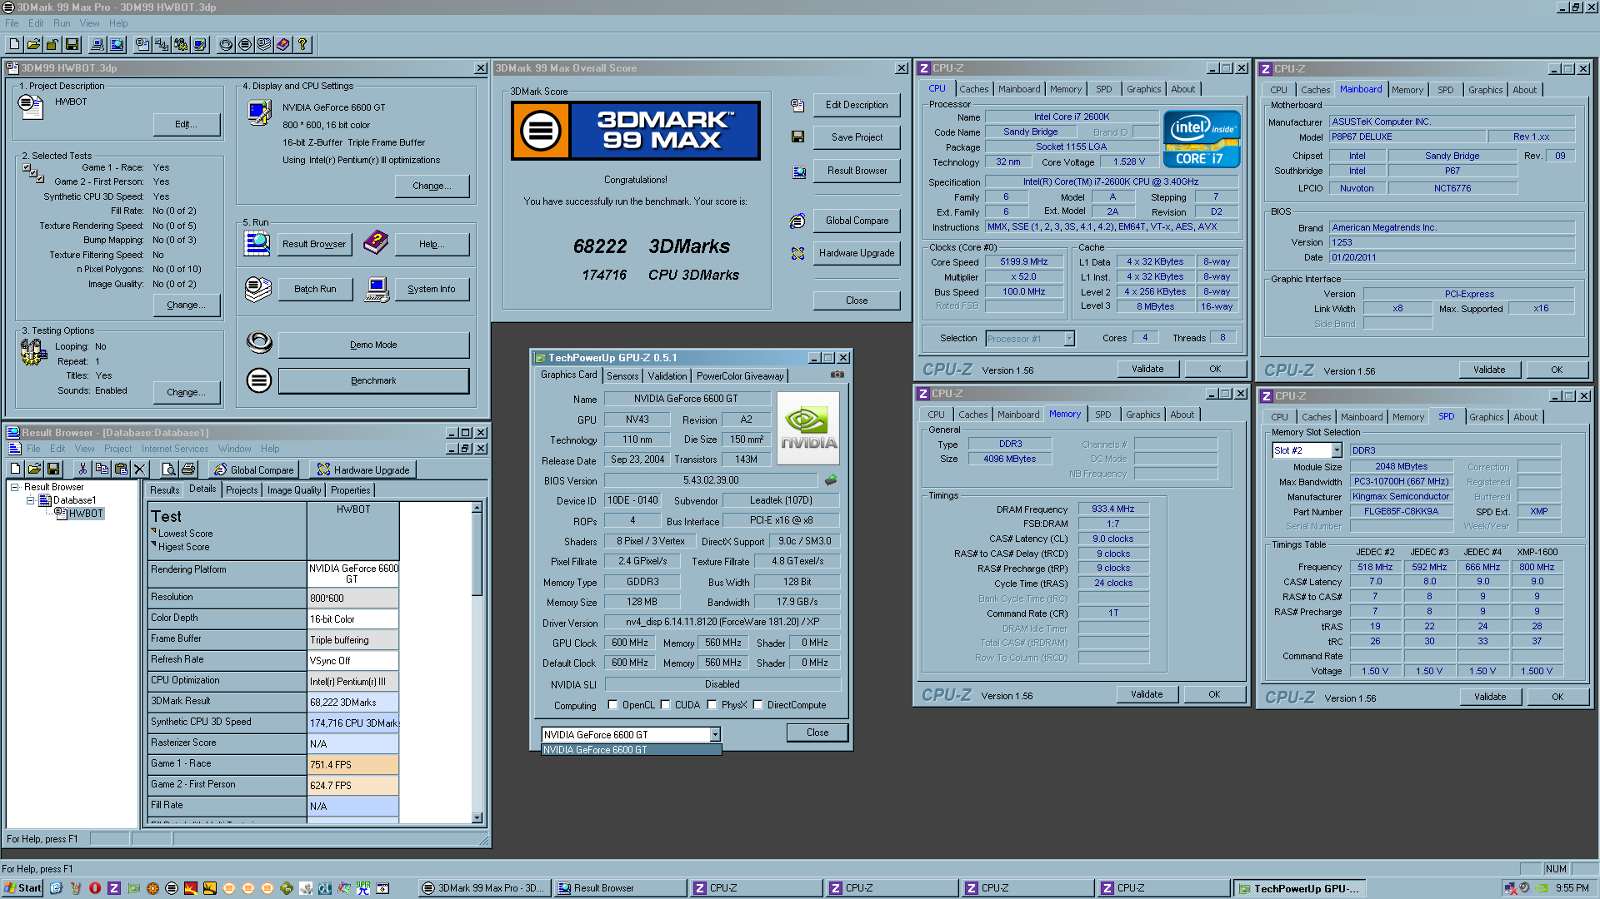1600x899 pixels.
Task: Click the Global Compare button in the Result Browser toolbar
Action: pyautogui.click(x=254, y=470)
